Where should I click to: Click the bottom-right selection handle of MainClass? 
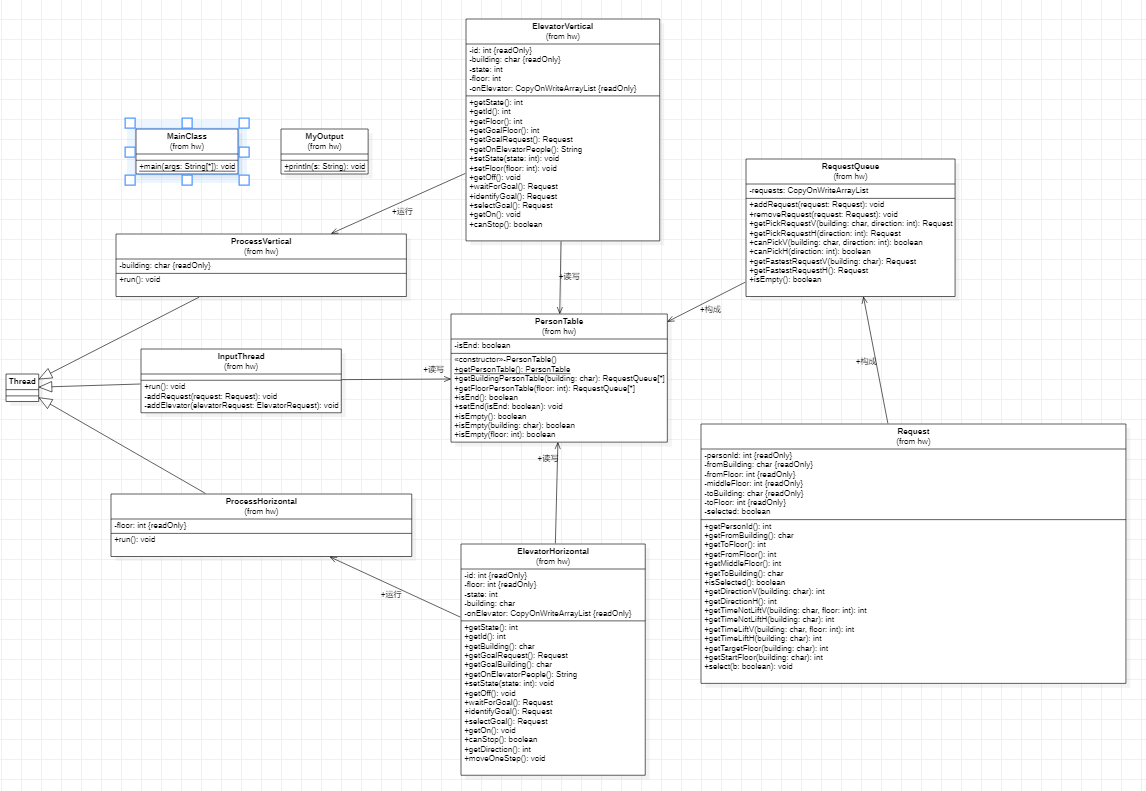click(244, 180)
